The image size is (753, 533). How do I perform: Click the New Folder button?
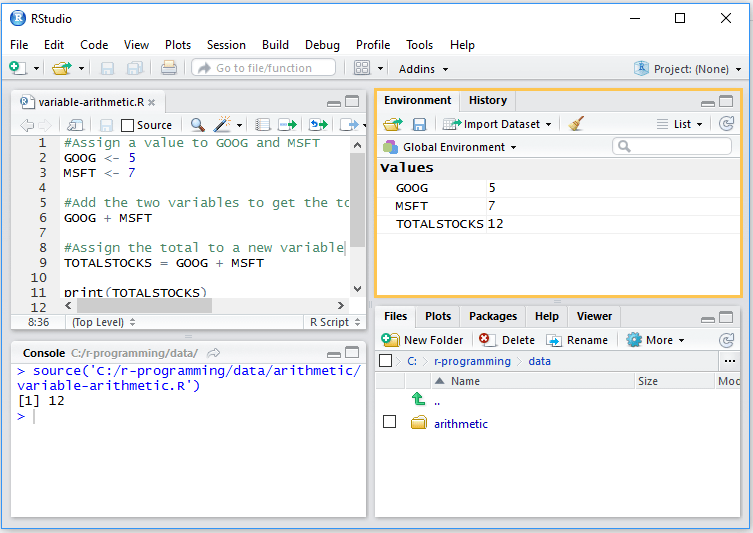423,340
